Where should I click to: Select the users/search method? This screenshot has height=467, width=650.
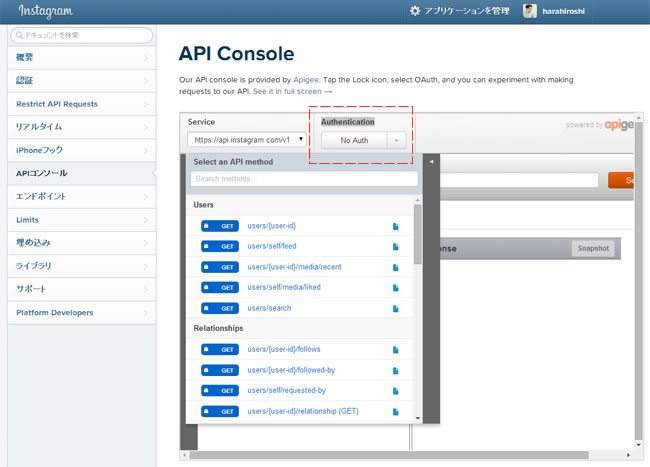tap(269, 308)
